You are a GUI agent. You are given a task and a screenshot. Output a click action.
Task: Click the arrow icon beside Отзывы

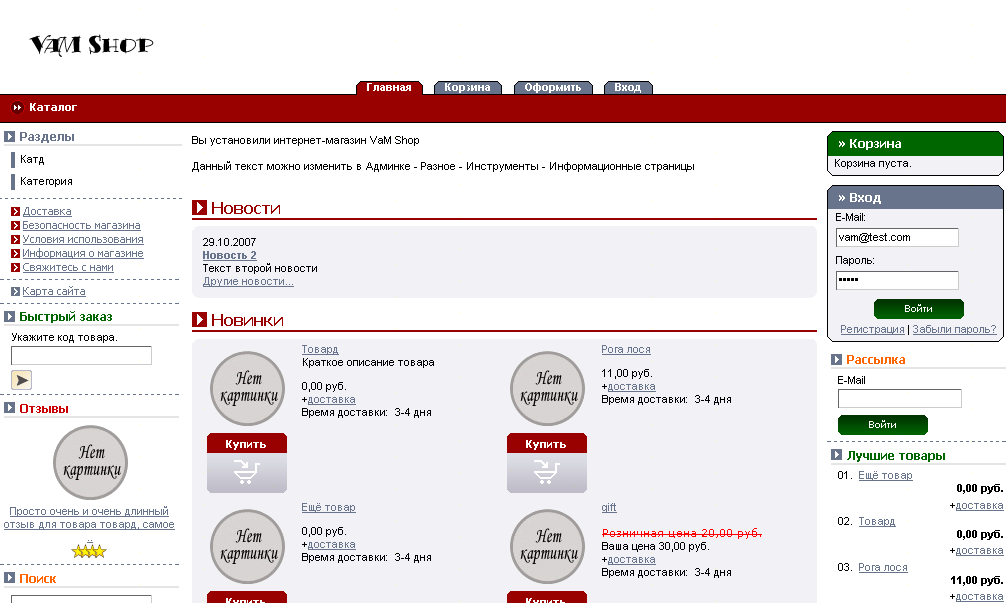coord(10,408)
